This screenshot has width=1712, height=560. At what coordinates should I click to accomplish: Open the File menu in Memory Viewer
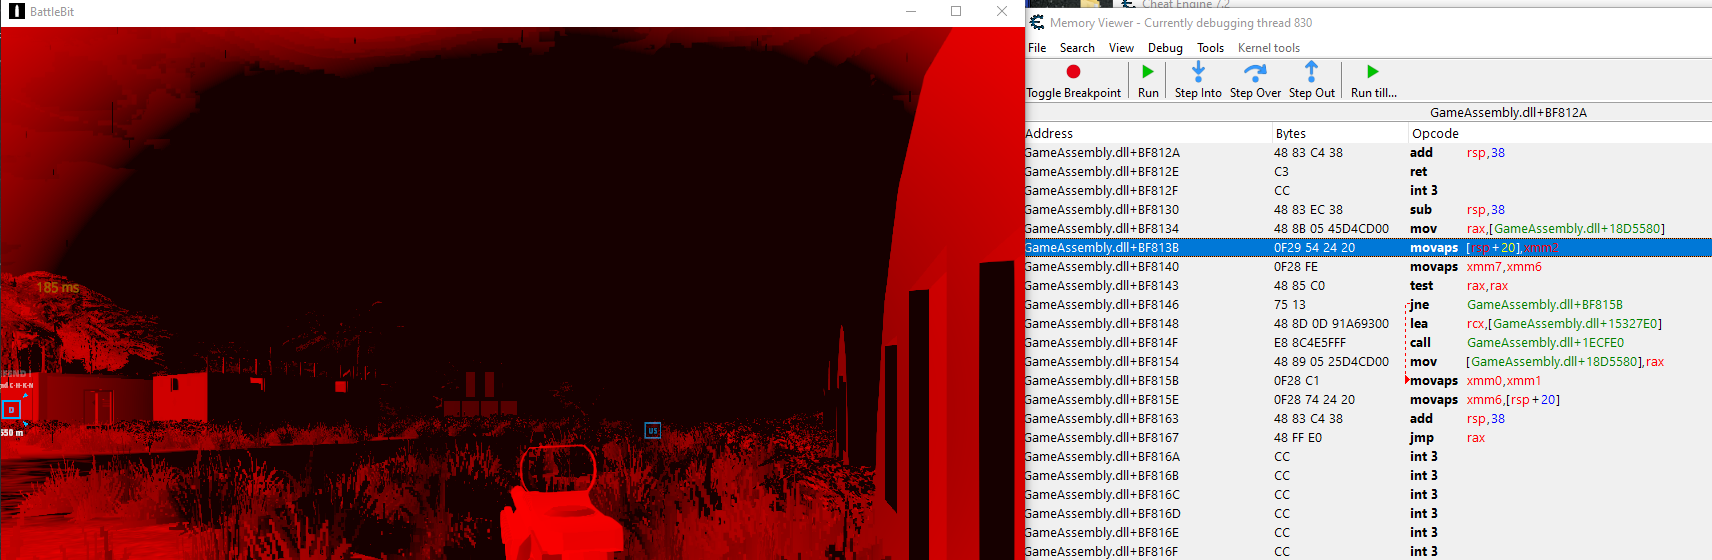1037,48
